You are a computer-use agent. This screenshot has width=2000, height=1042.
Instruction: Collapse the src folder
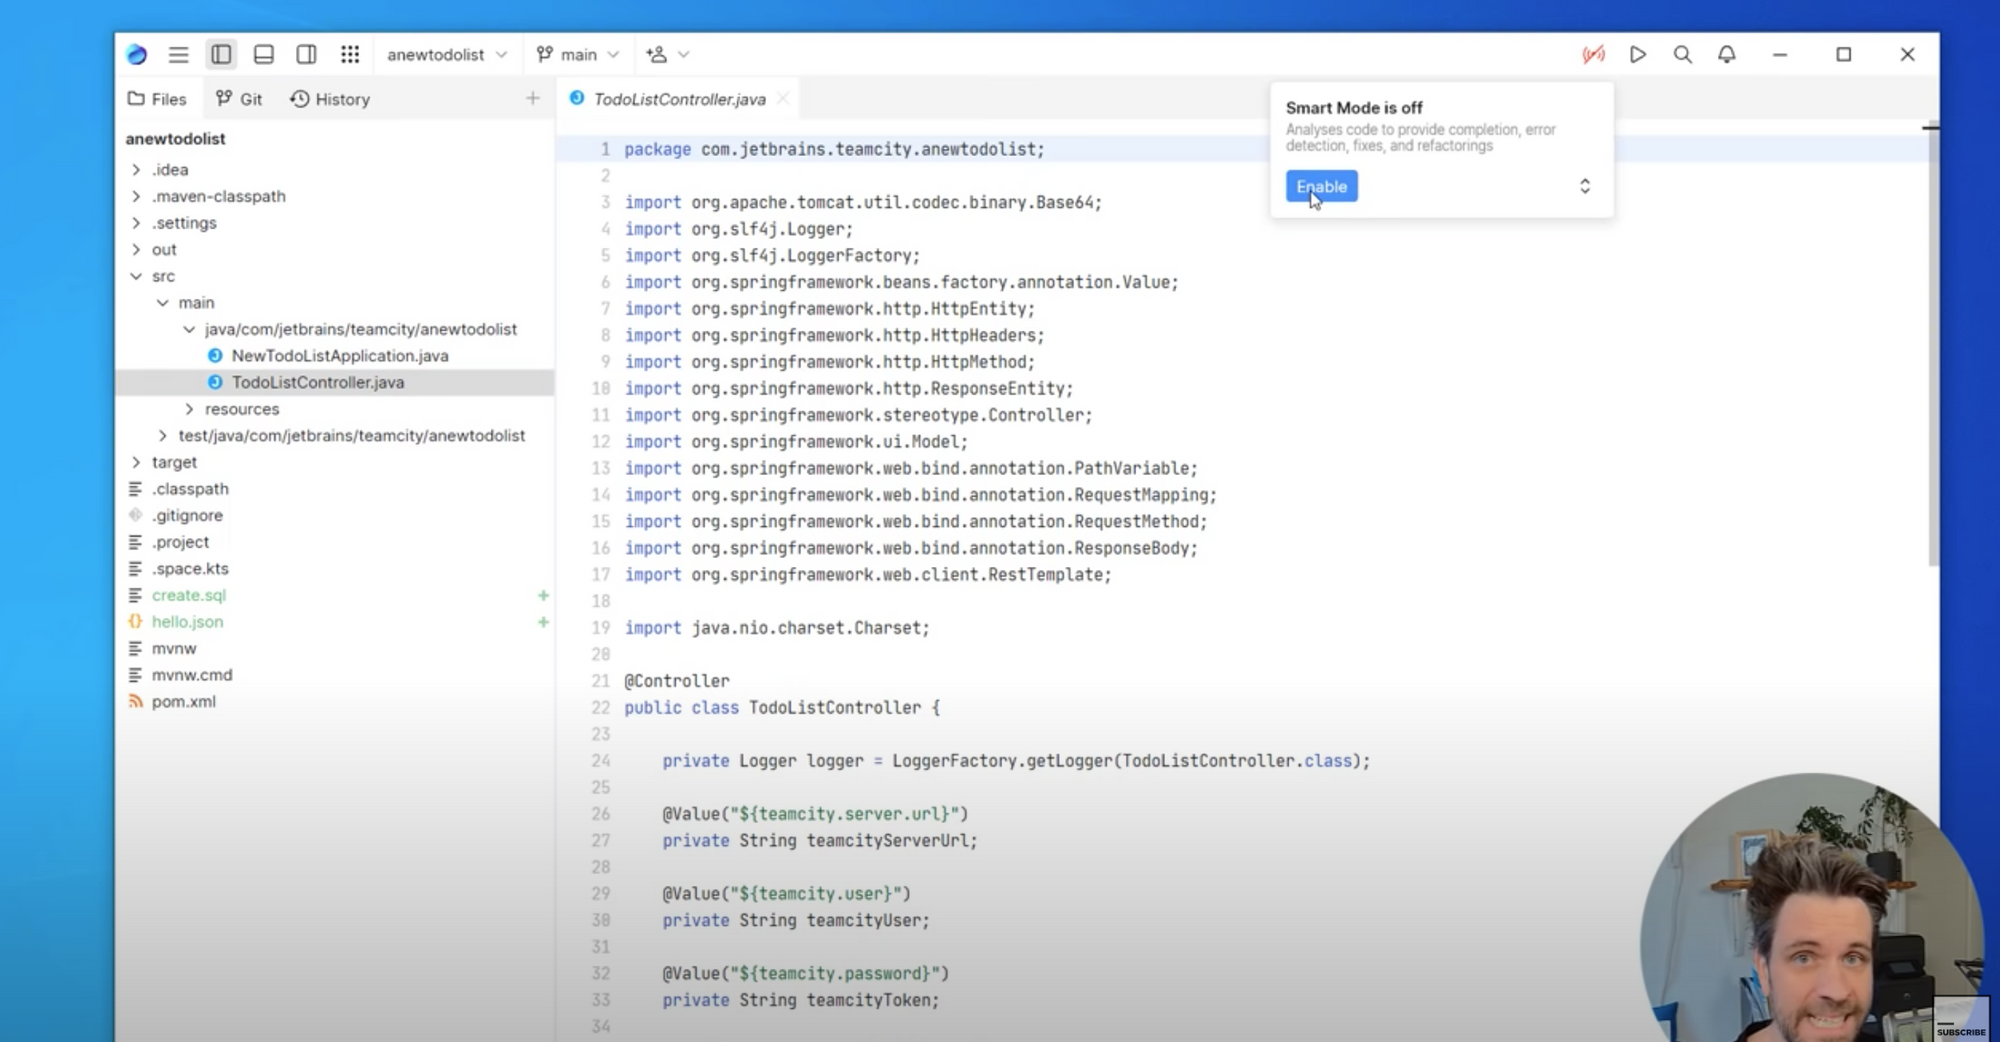136,276
